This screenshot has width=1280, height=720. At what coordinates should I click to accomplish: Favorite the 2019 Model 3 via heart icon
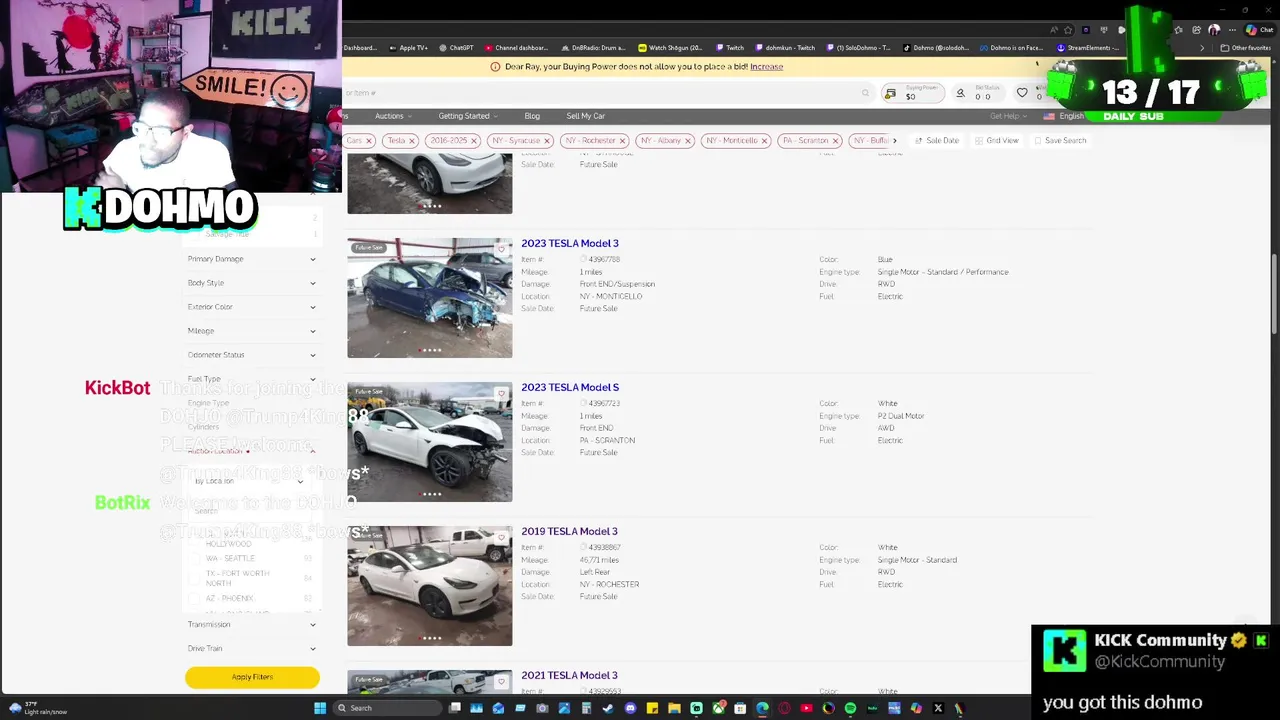click(x=502, y=537)
